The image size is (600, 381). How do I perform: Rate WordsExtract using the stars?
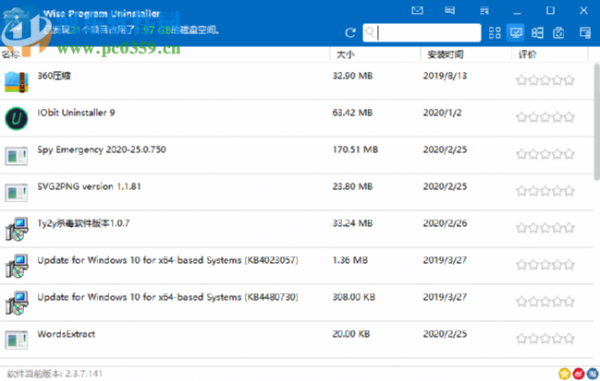(x=545, y=338)
